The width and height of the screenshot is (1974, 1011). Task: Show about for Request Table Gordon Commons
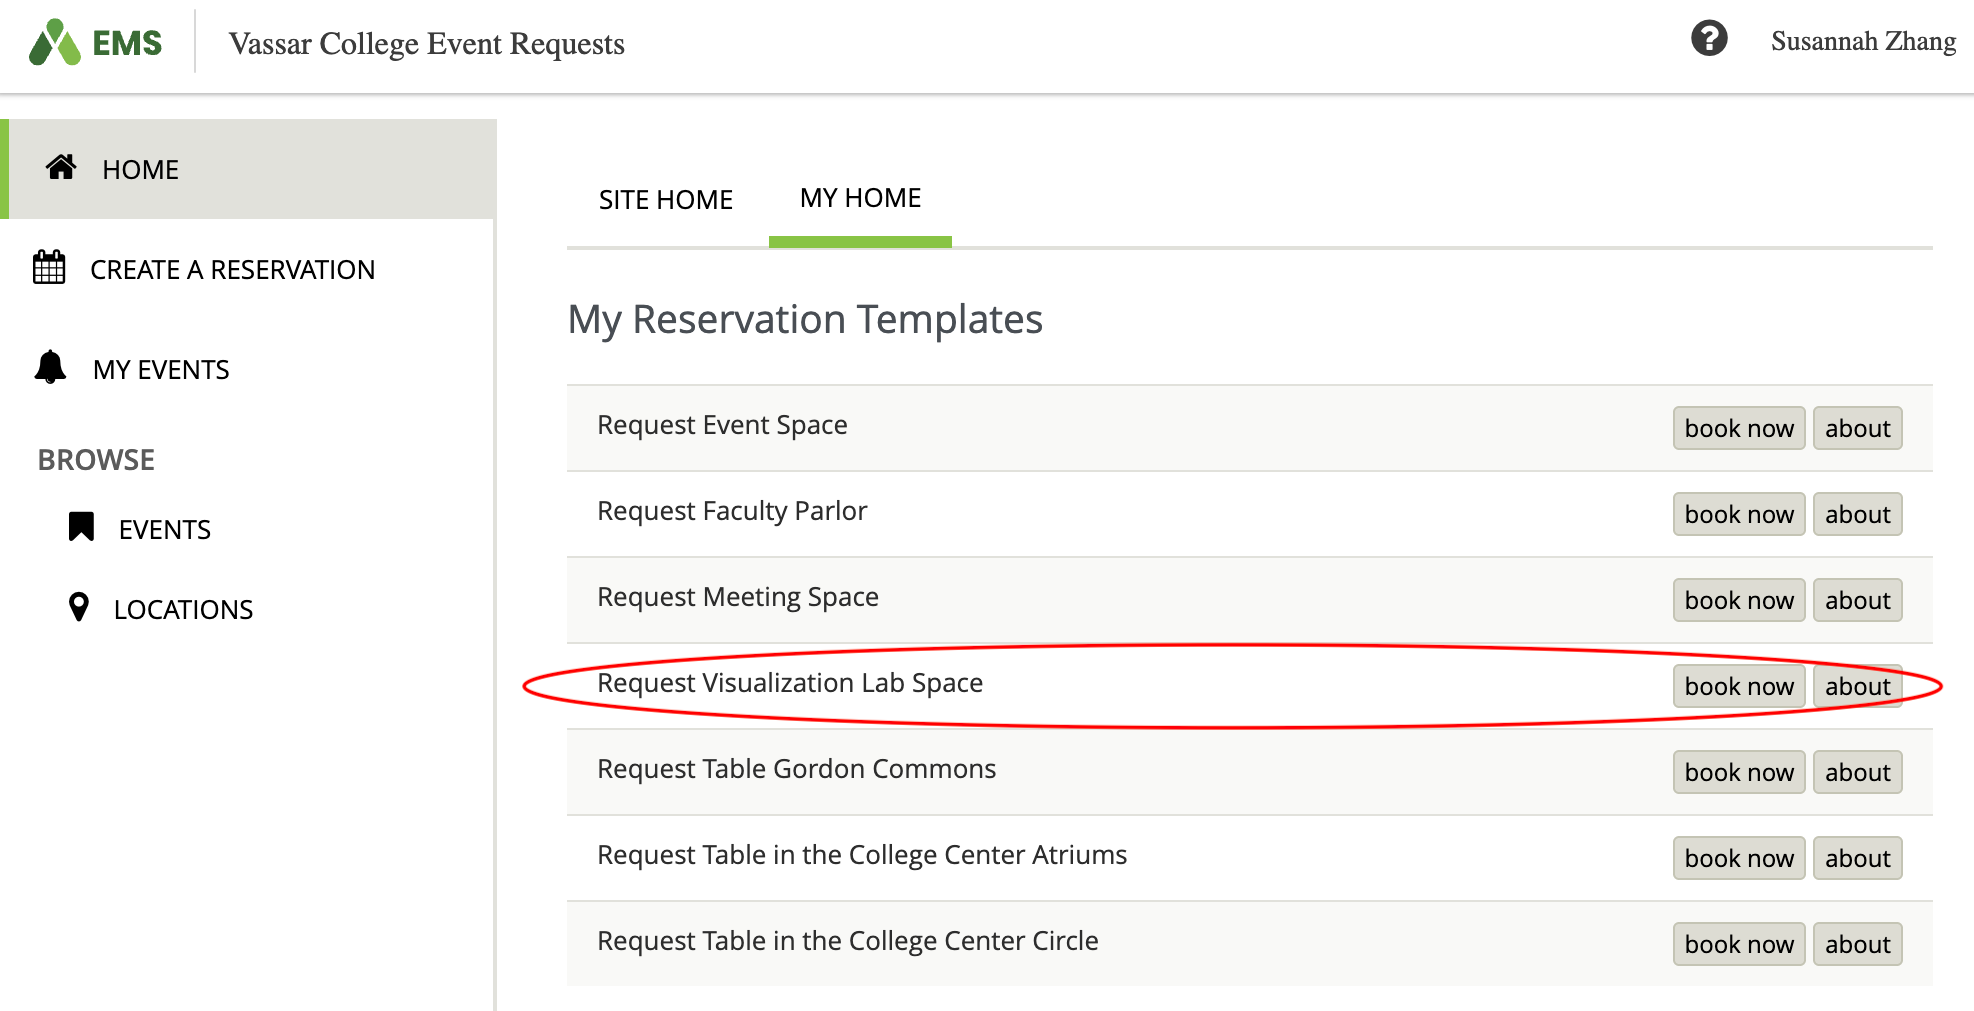pyautogui.click(x=1857, y=773)
